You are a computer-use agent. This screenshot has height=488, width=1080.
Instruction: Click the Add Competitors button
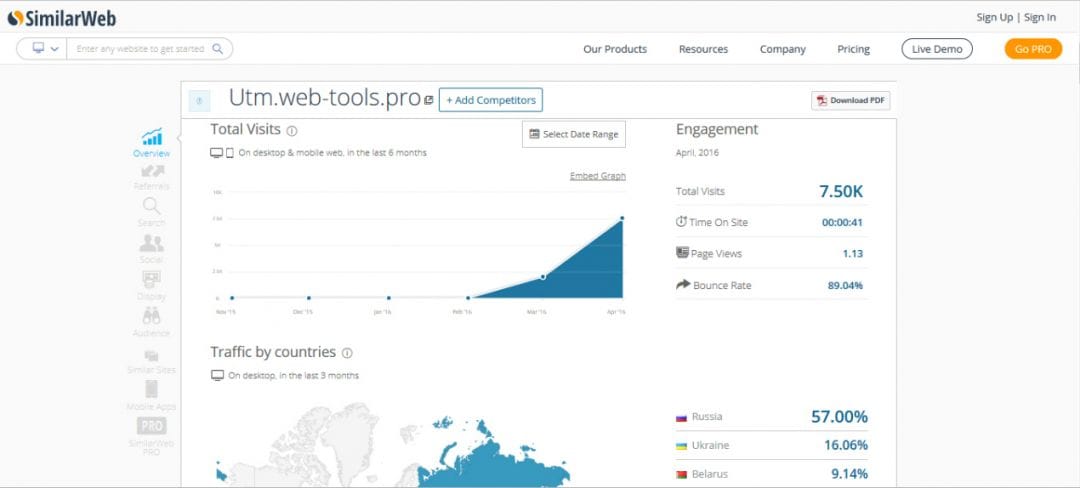click(490, 100)
